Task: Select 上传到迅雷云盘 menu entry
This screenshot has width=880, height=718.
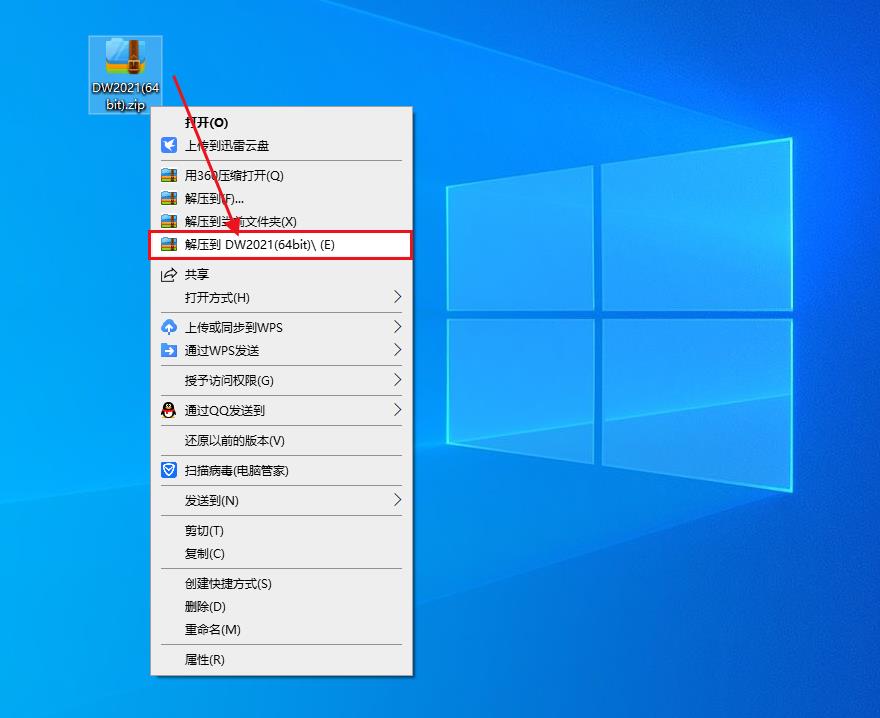Action: click(x=282, y=145)
